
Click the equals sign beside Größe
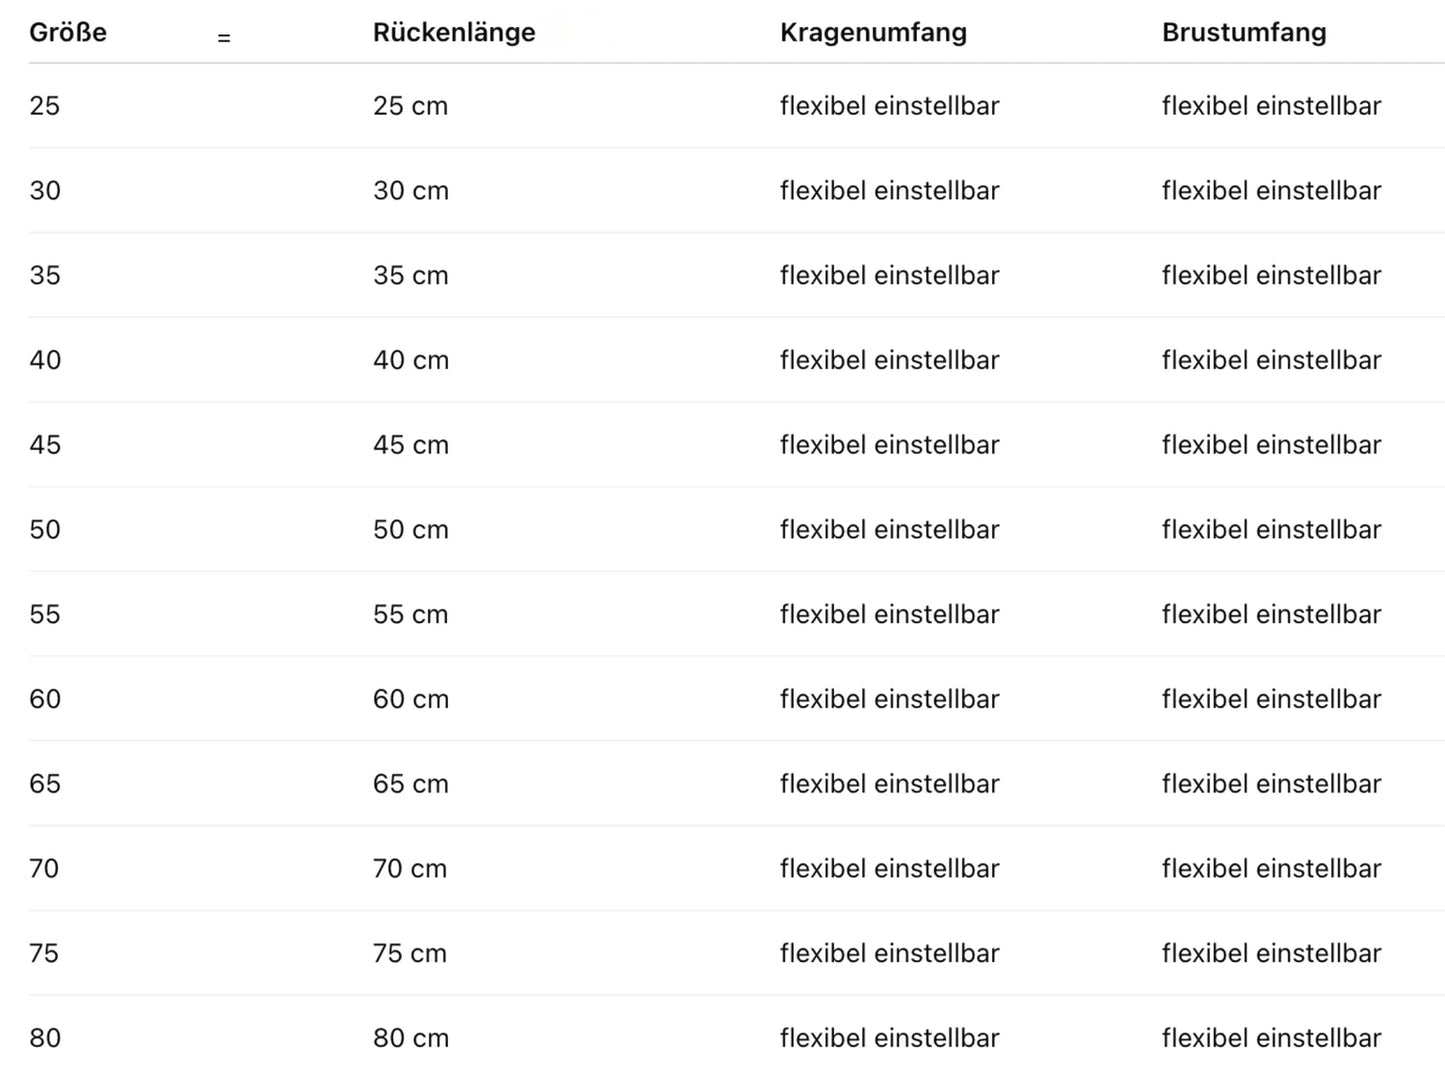click(x=224, y=38)
